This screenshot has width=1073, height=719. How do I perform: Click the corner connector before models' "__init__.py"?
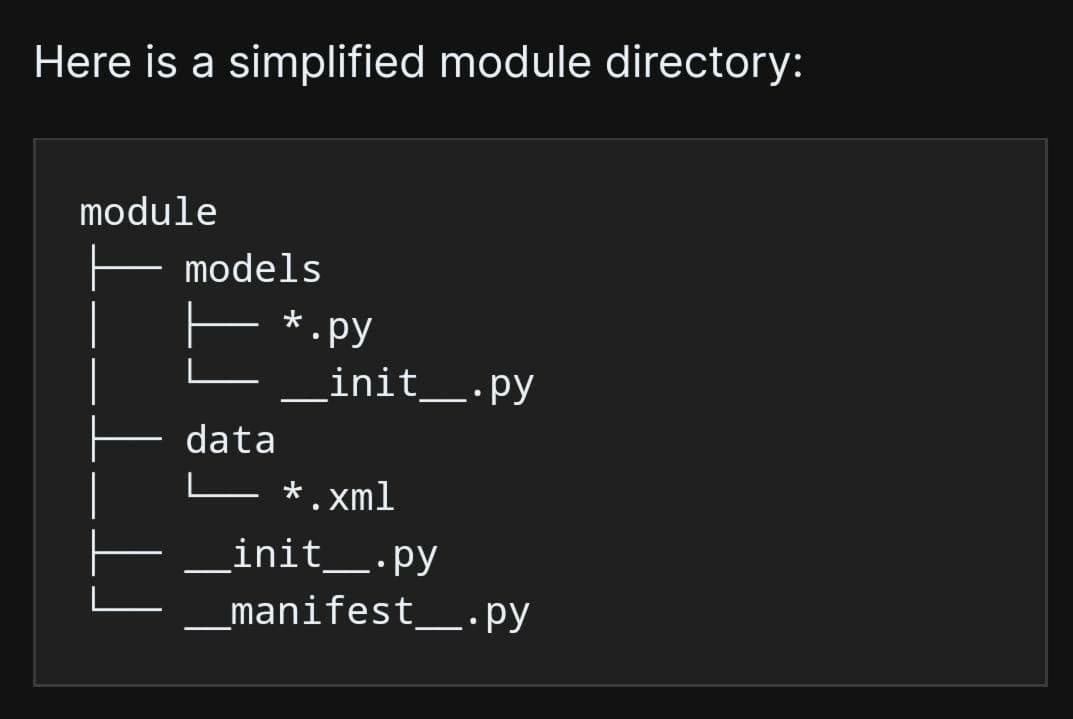[x=220, y=380]
